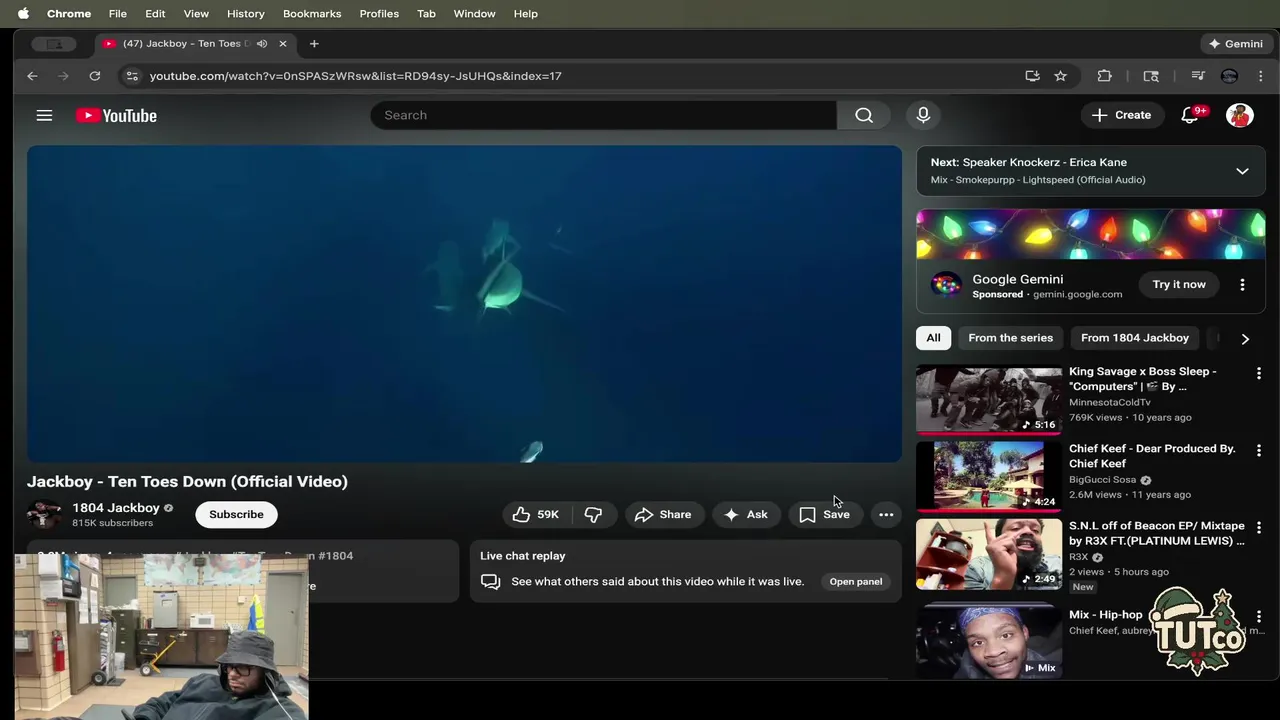Click the Create button
This screenshot has width=1280, height=720.
point(1122,115)
